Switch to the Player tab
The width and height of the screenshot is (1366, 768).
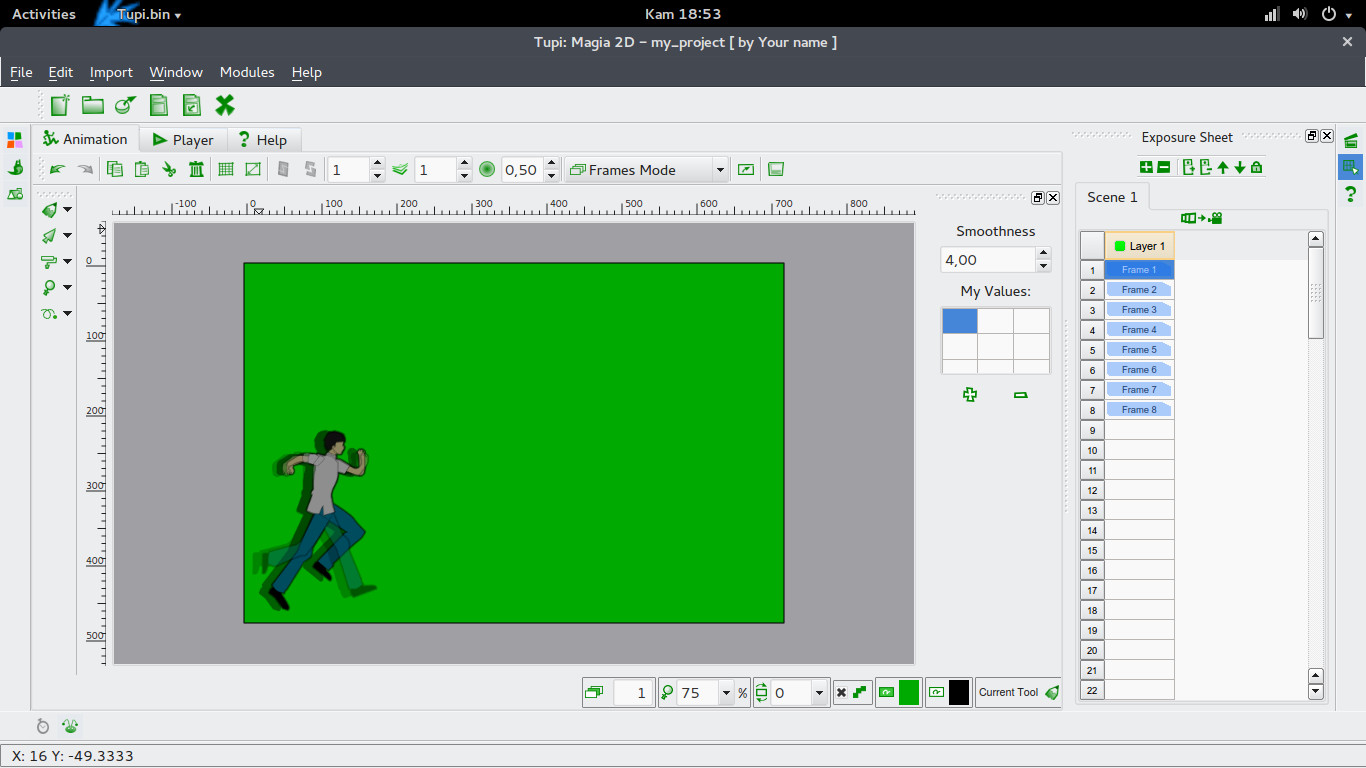point(183,140)
